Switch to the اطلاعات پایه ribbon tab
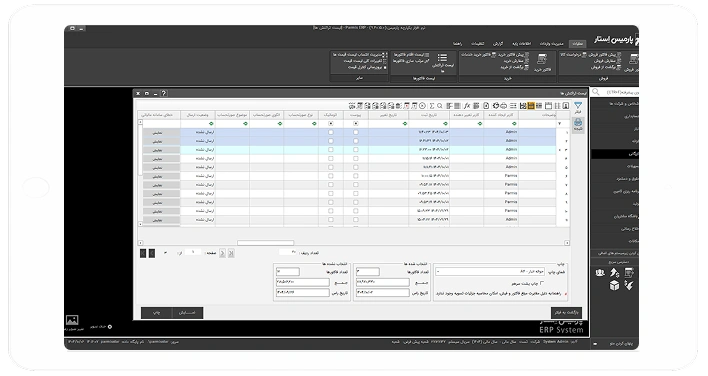Screen dimensions: 708x376 click(522, 44)
